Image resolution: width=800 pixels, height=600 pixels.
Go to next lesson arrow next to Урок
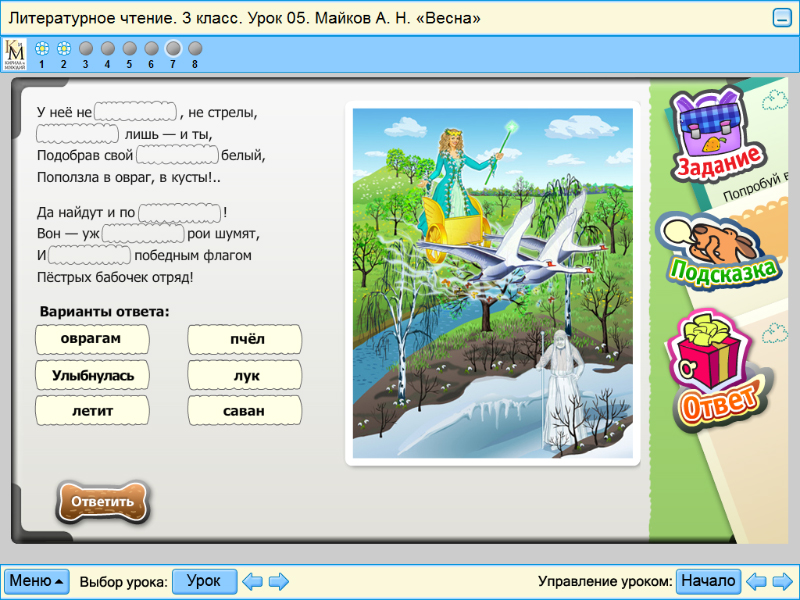point(279,581)
